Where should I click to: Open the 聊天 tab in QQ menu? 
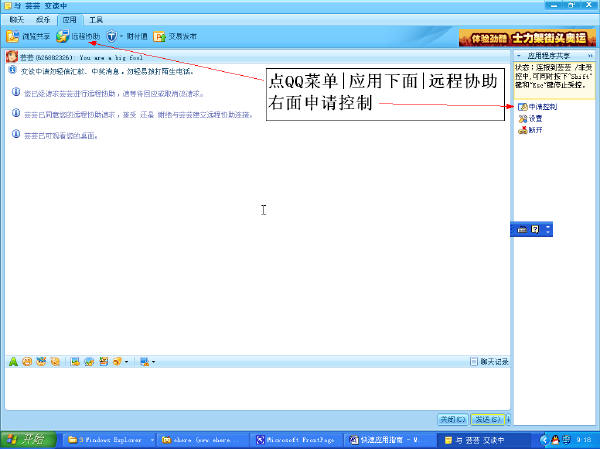[x=16, y=20]
